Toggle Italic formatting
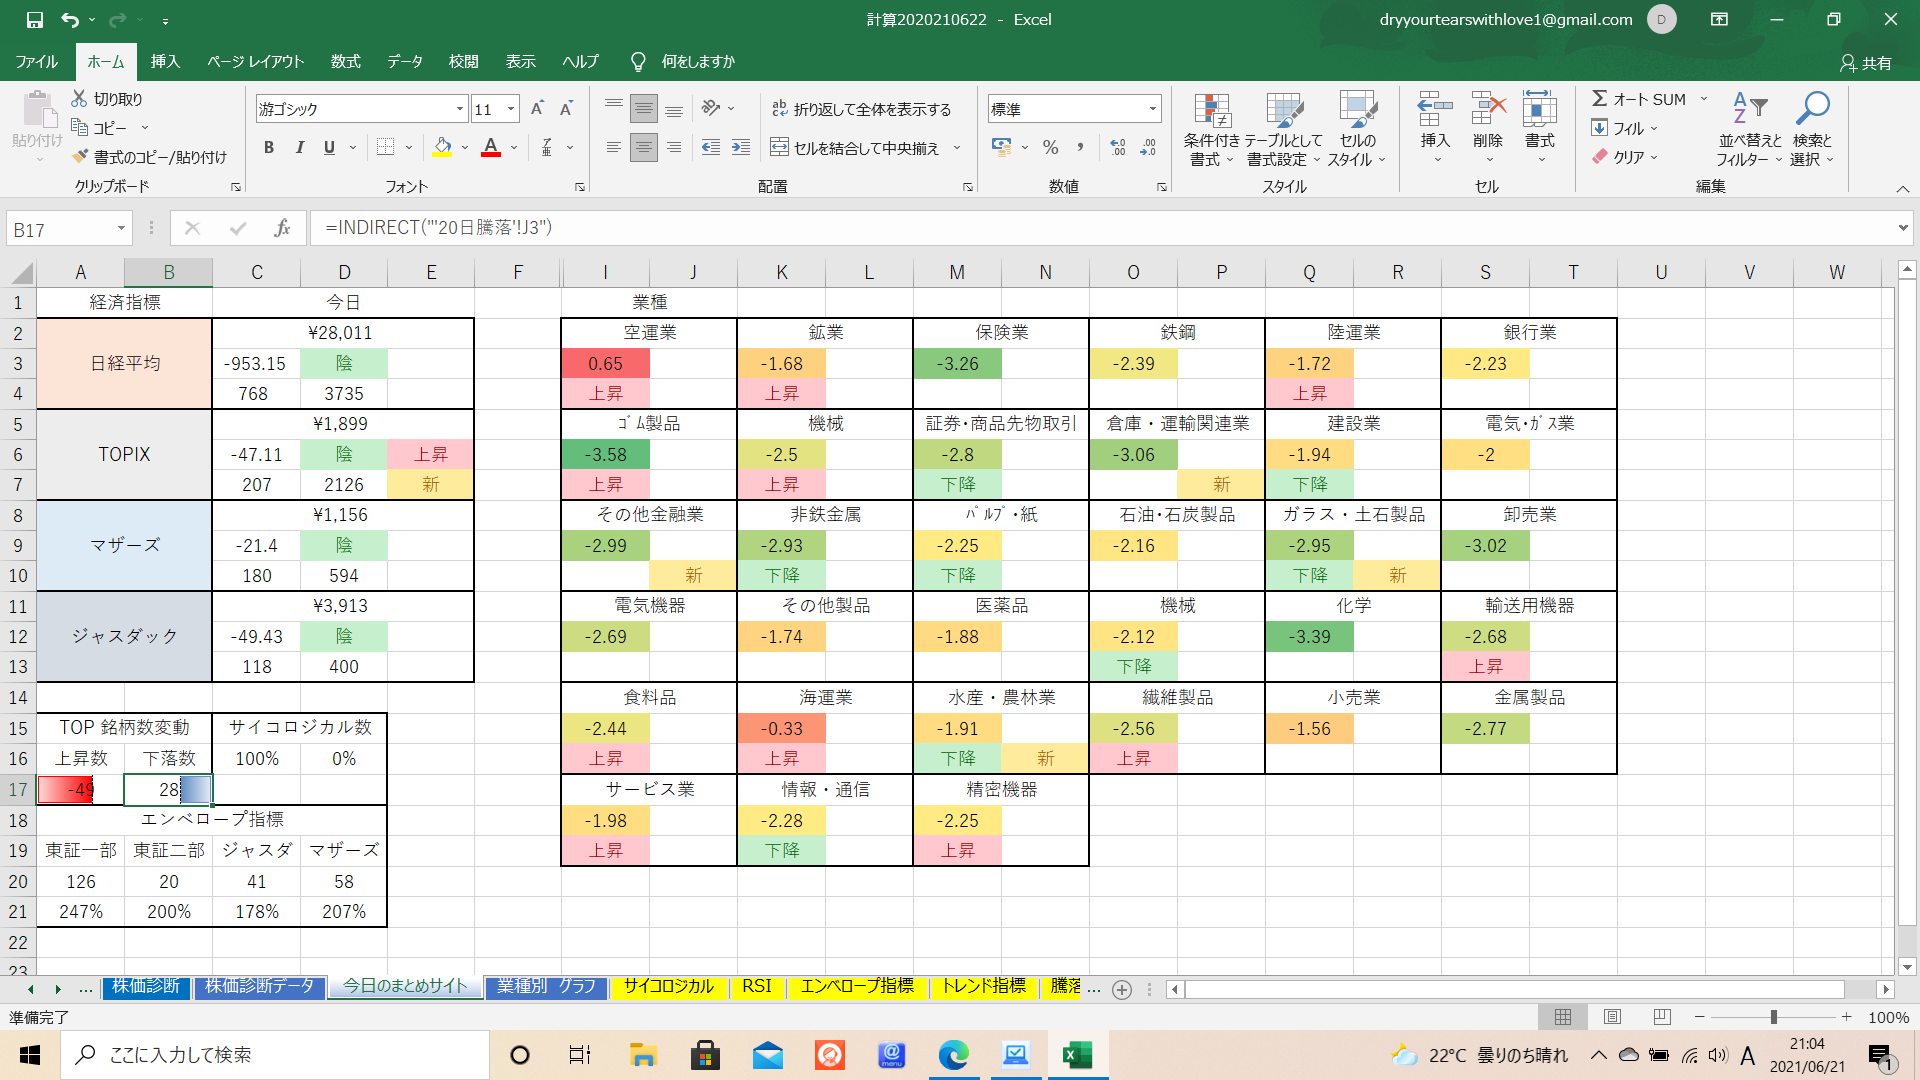 click(x=299, y=148)
